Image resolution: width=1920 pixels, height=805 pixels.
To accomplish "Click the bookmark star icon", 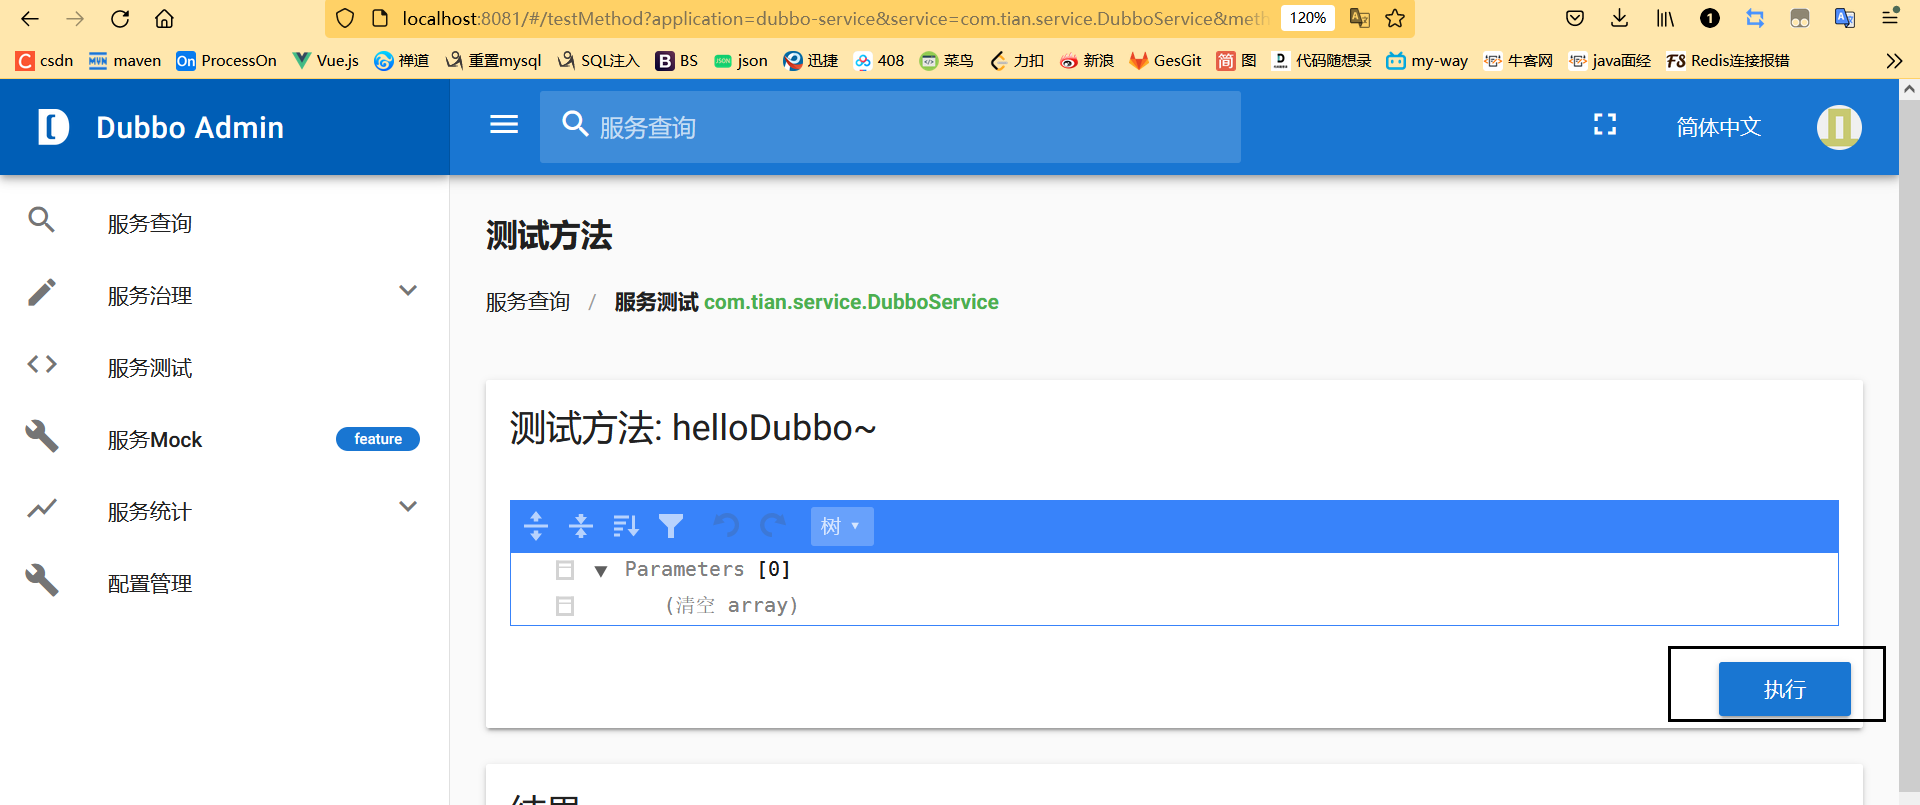I will pyautogui.click(x=1395, y=18).
